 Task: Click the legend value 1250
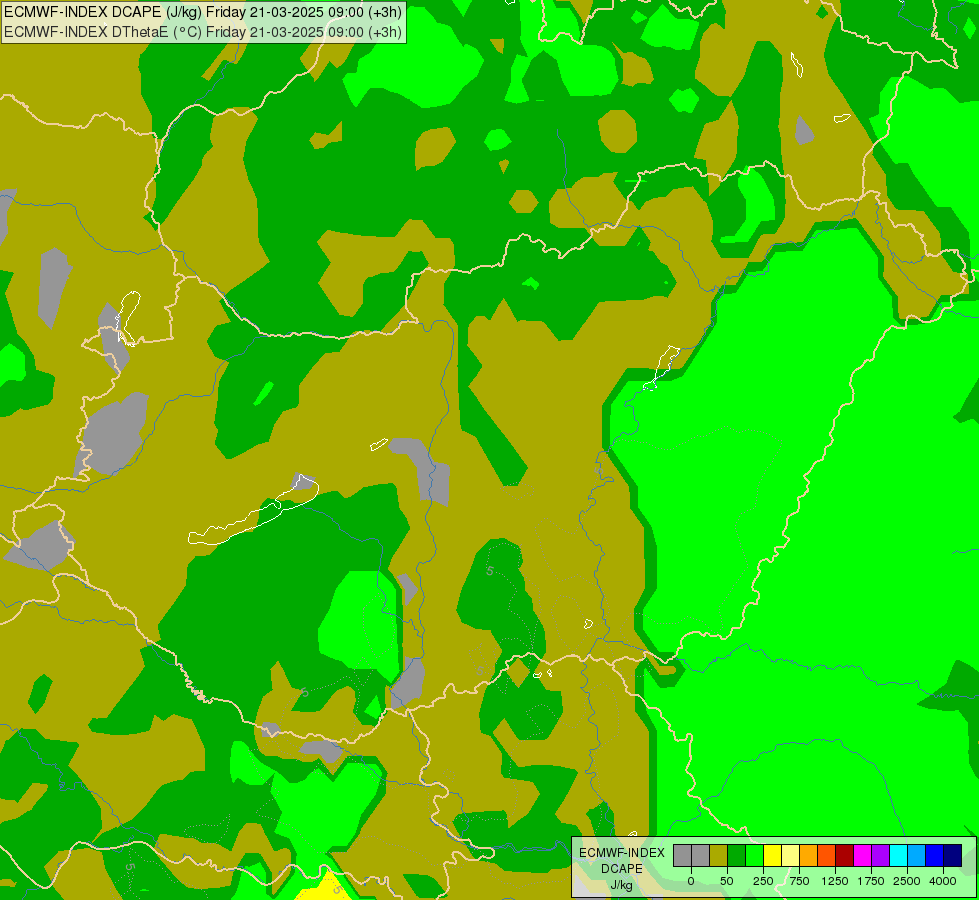(x=835, y=881)
